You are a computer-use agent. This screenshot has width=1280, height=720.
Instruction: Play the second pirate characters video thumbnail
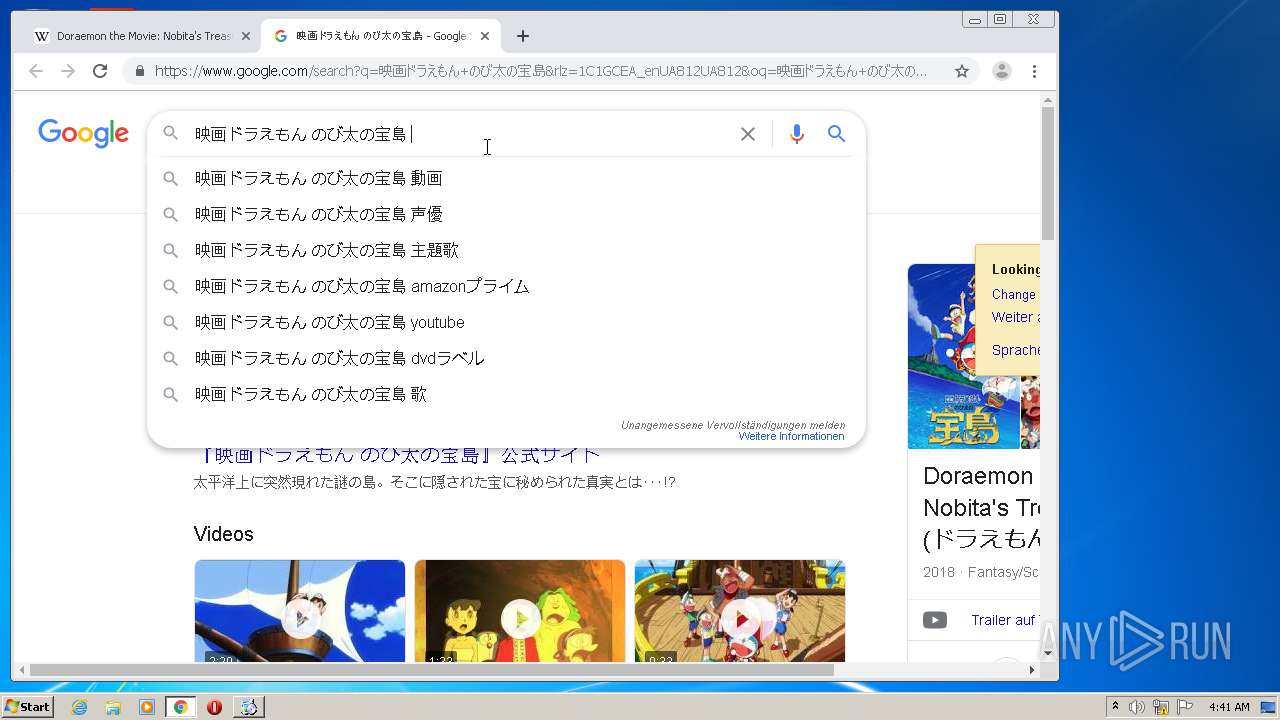[520, 611]
